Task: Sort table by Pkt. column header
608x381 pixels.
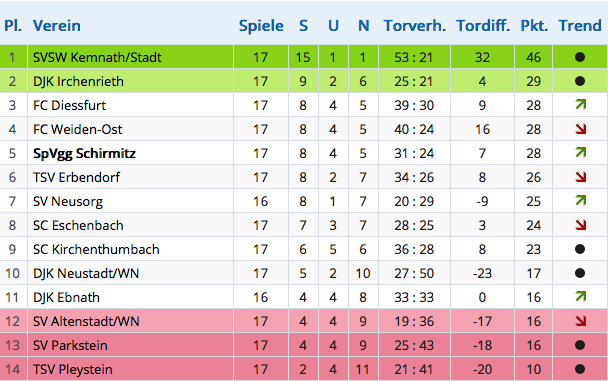Action: coord(534,26)
